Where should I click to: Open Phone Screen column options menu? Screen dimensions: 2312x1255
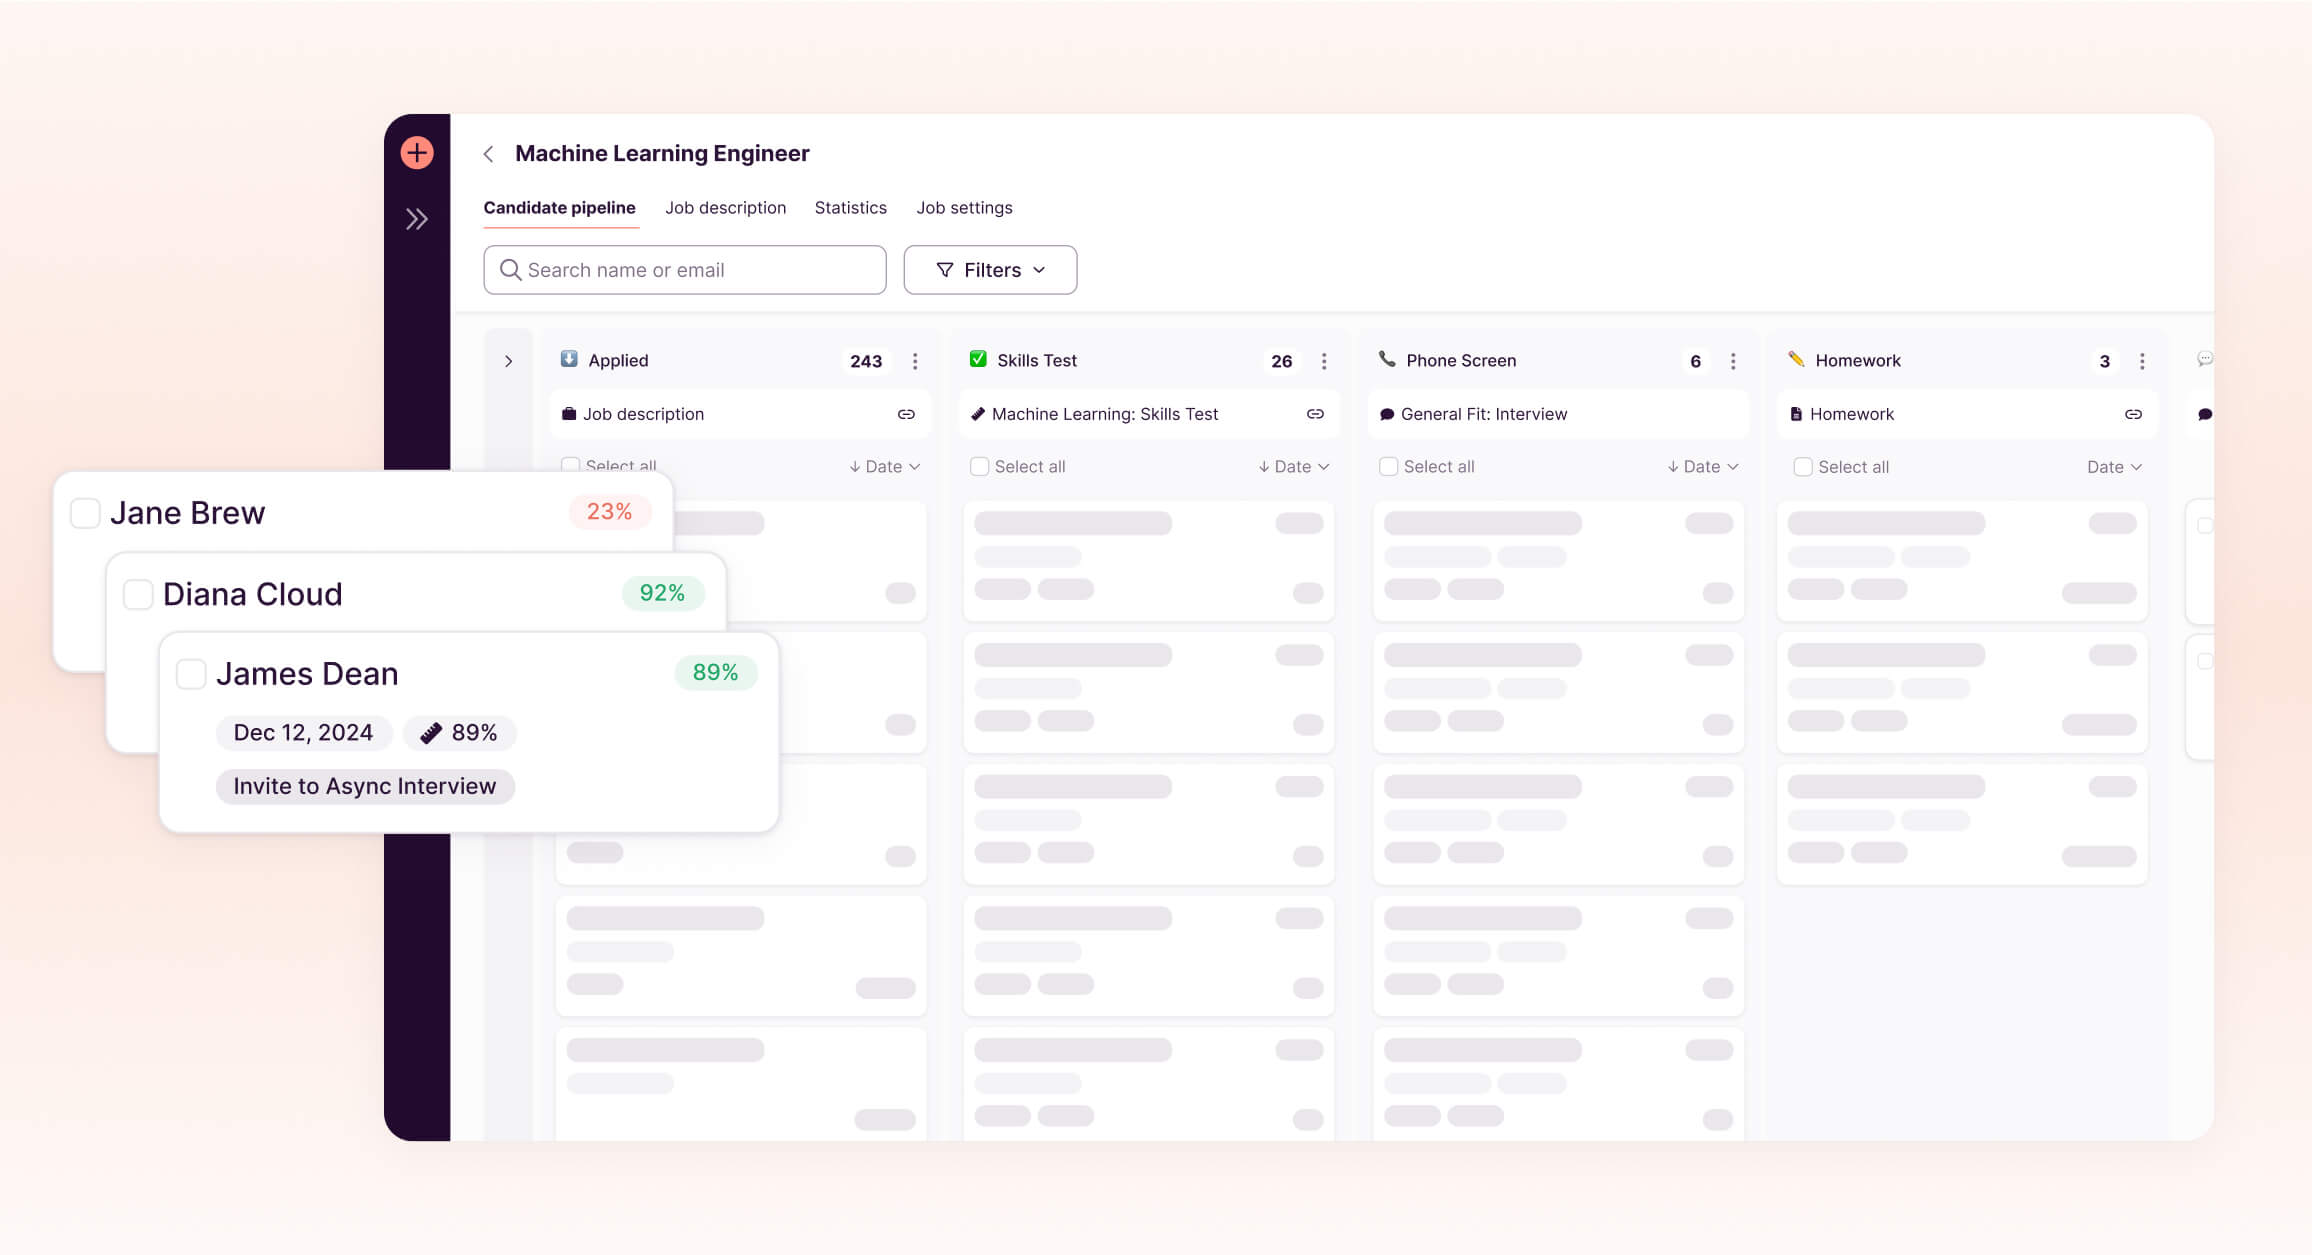[1733, 361]
